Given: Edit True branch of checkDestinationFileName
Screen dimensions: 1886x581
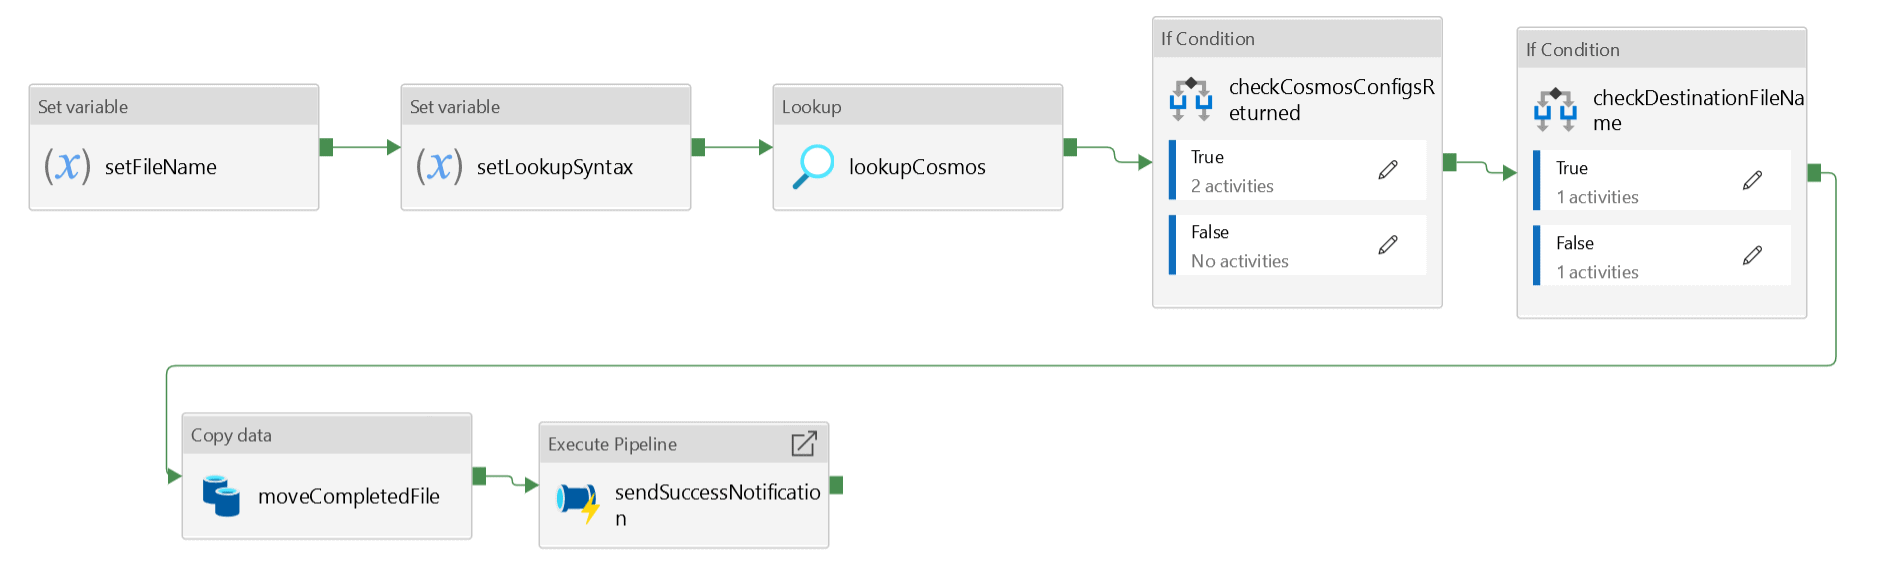Looking at the screenshot, I should [1752, 181].
